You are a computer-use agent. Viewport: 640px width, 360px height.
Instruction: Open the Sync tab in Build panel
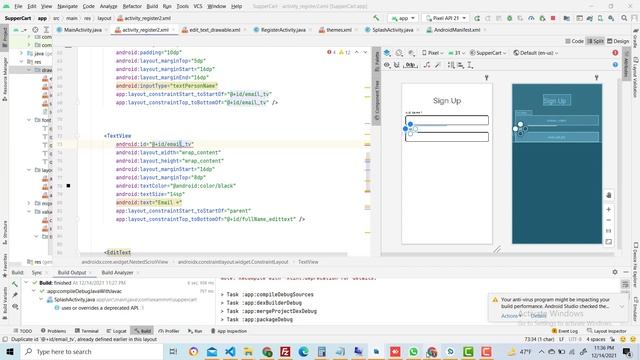click(x=37, y=272)
